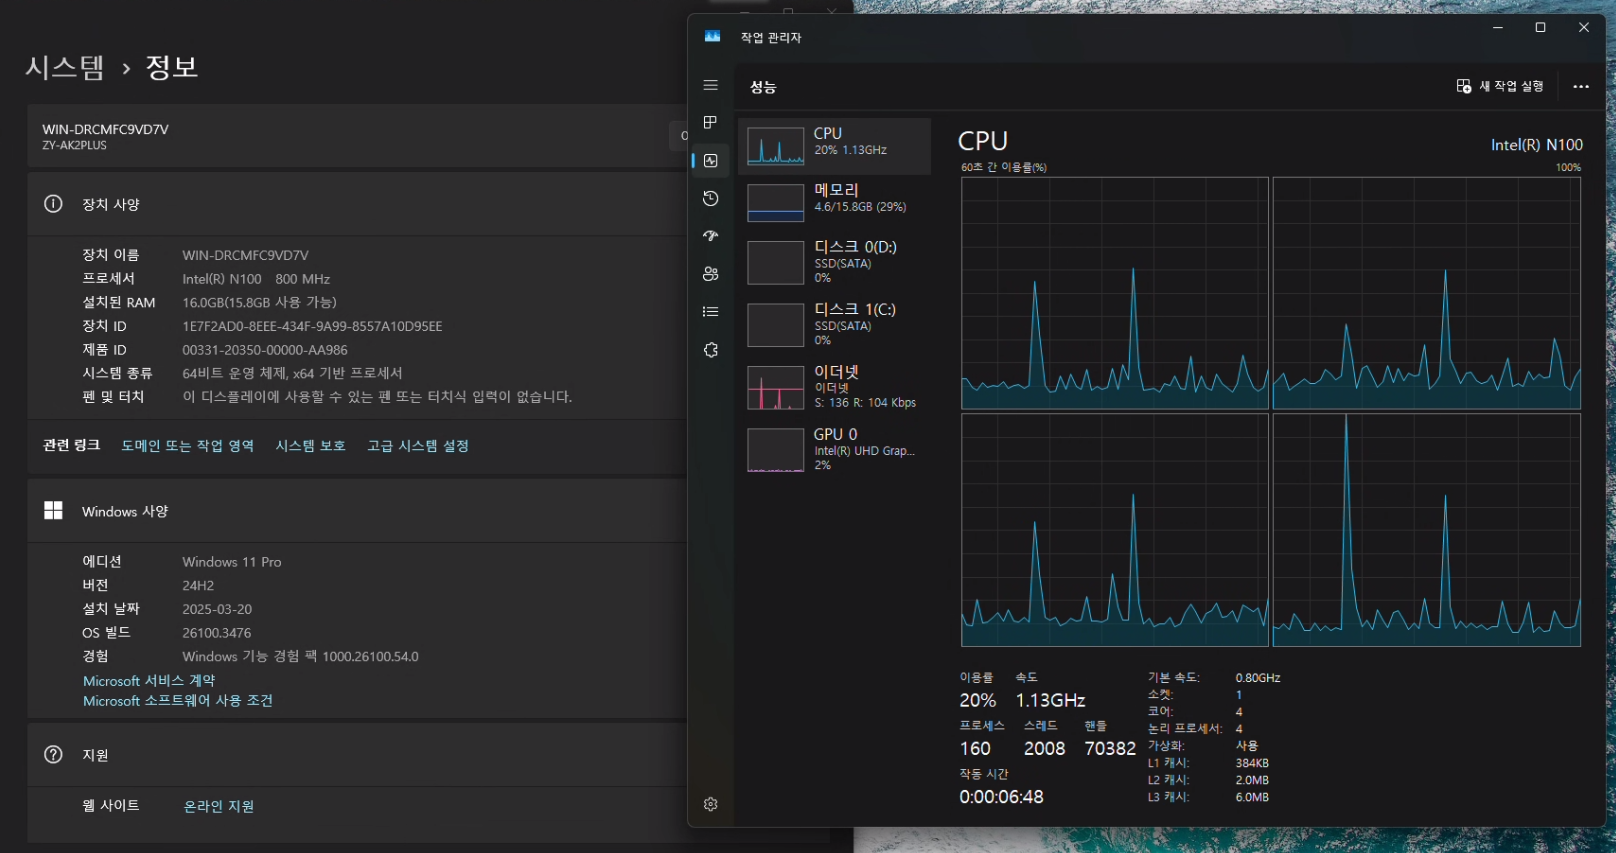
Task: Maximize the Task Manager window
Action: pos(1540,28)
